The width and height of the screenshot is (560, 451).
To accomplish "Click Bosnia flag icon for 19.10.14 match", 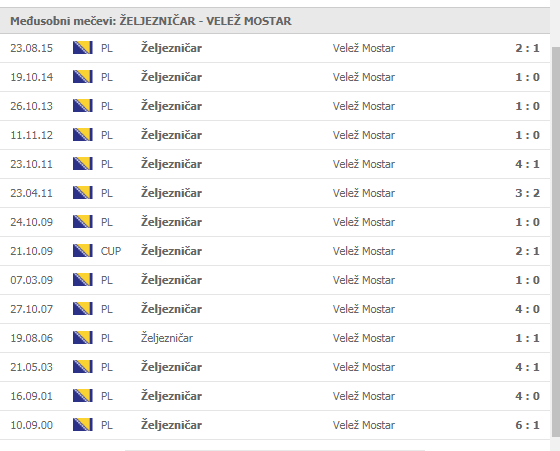I will click(x=82, y=77).
